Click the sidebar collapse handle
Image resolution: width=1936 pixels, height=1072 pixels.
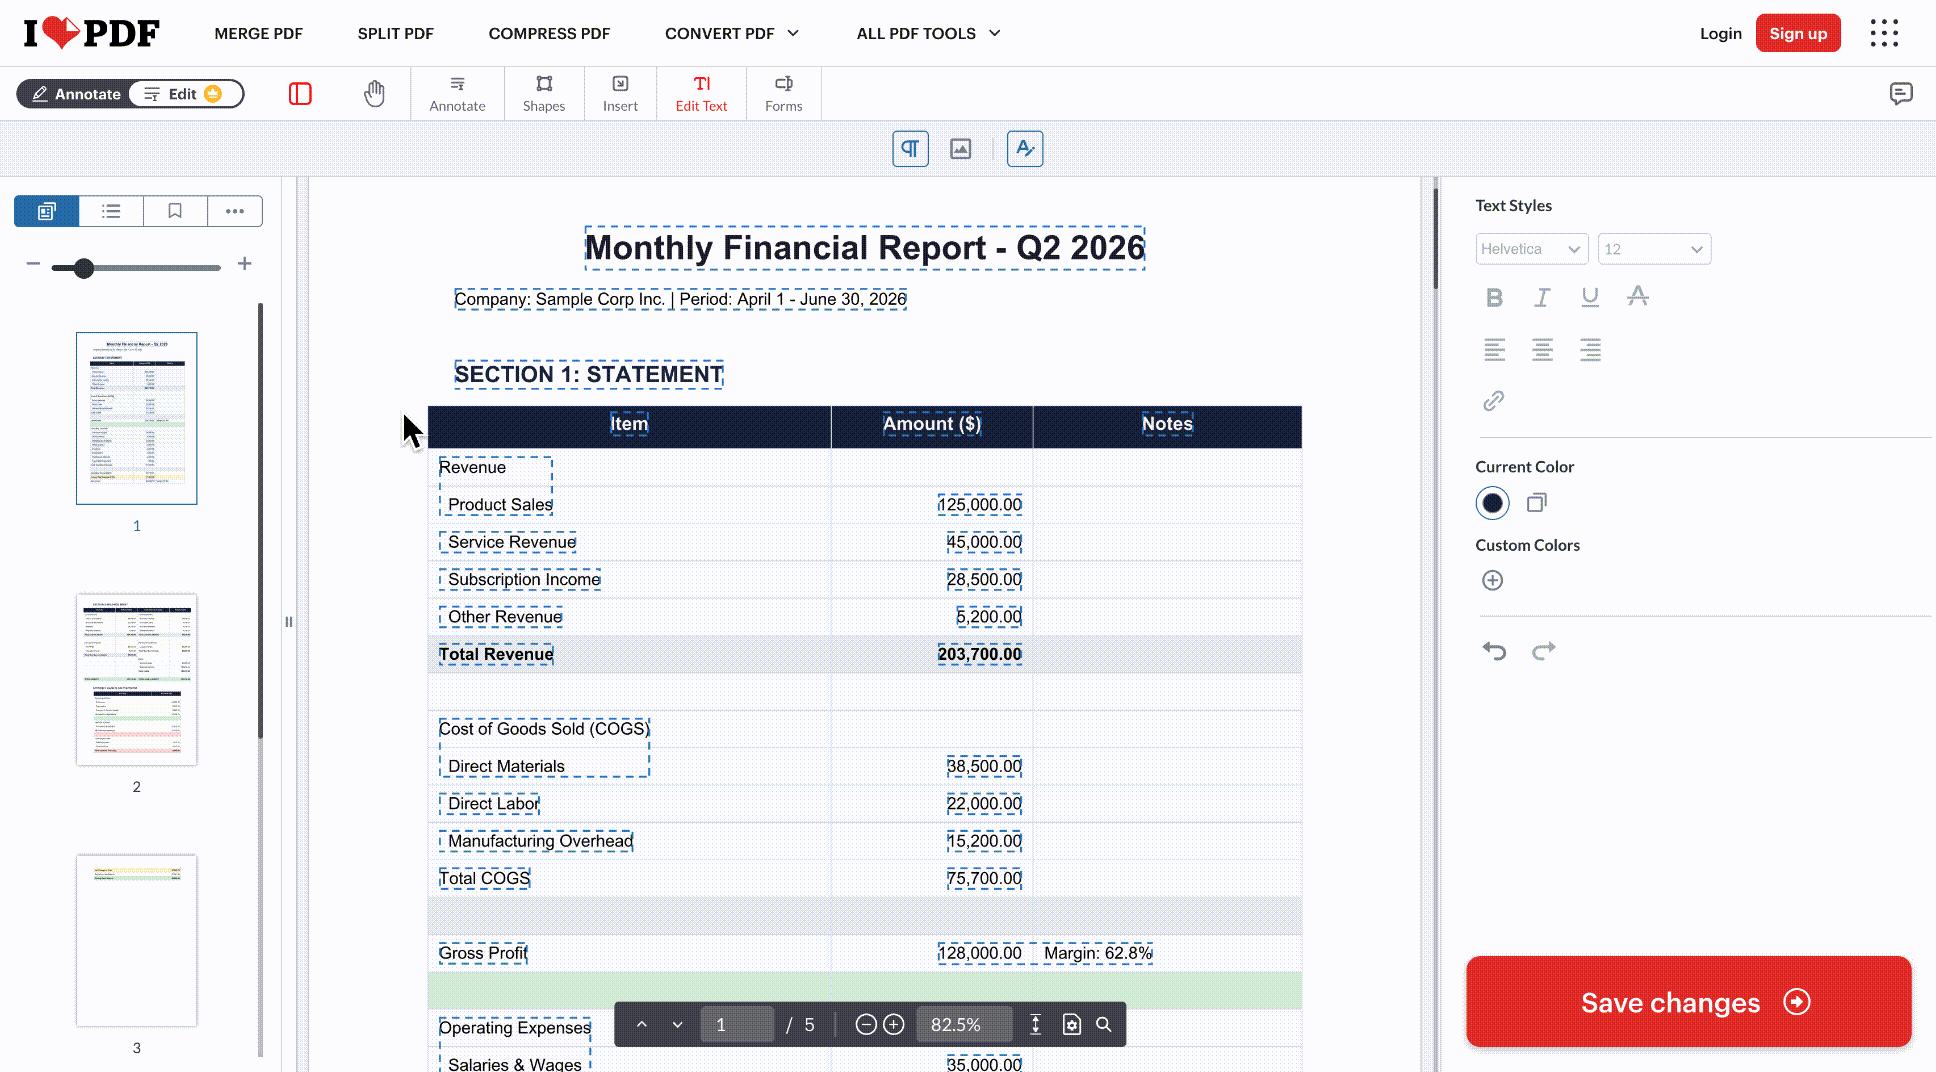[x=289, y=622]
